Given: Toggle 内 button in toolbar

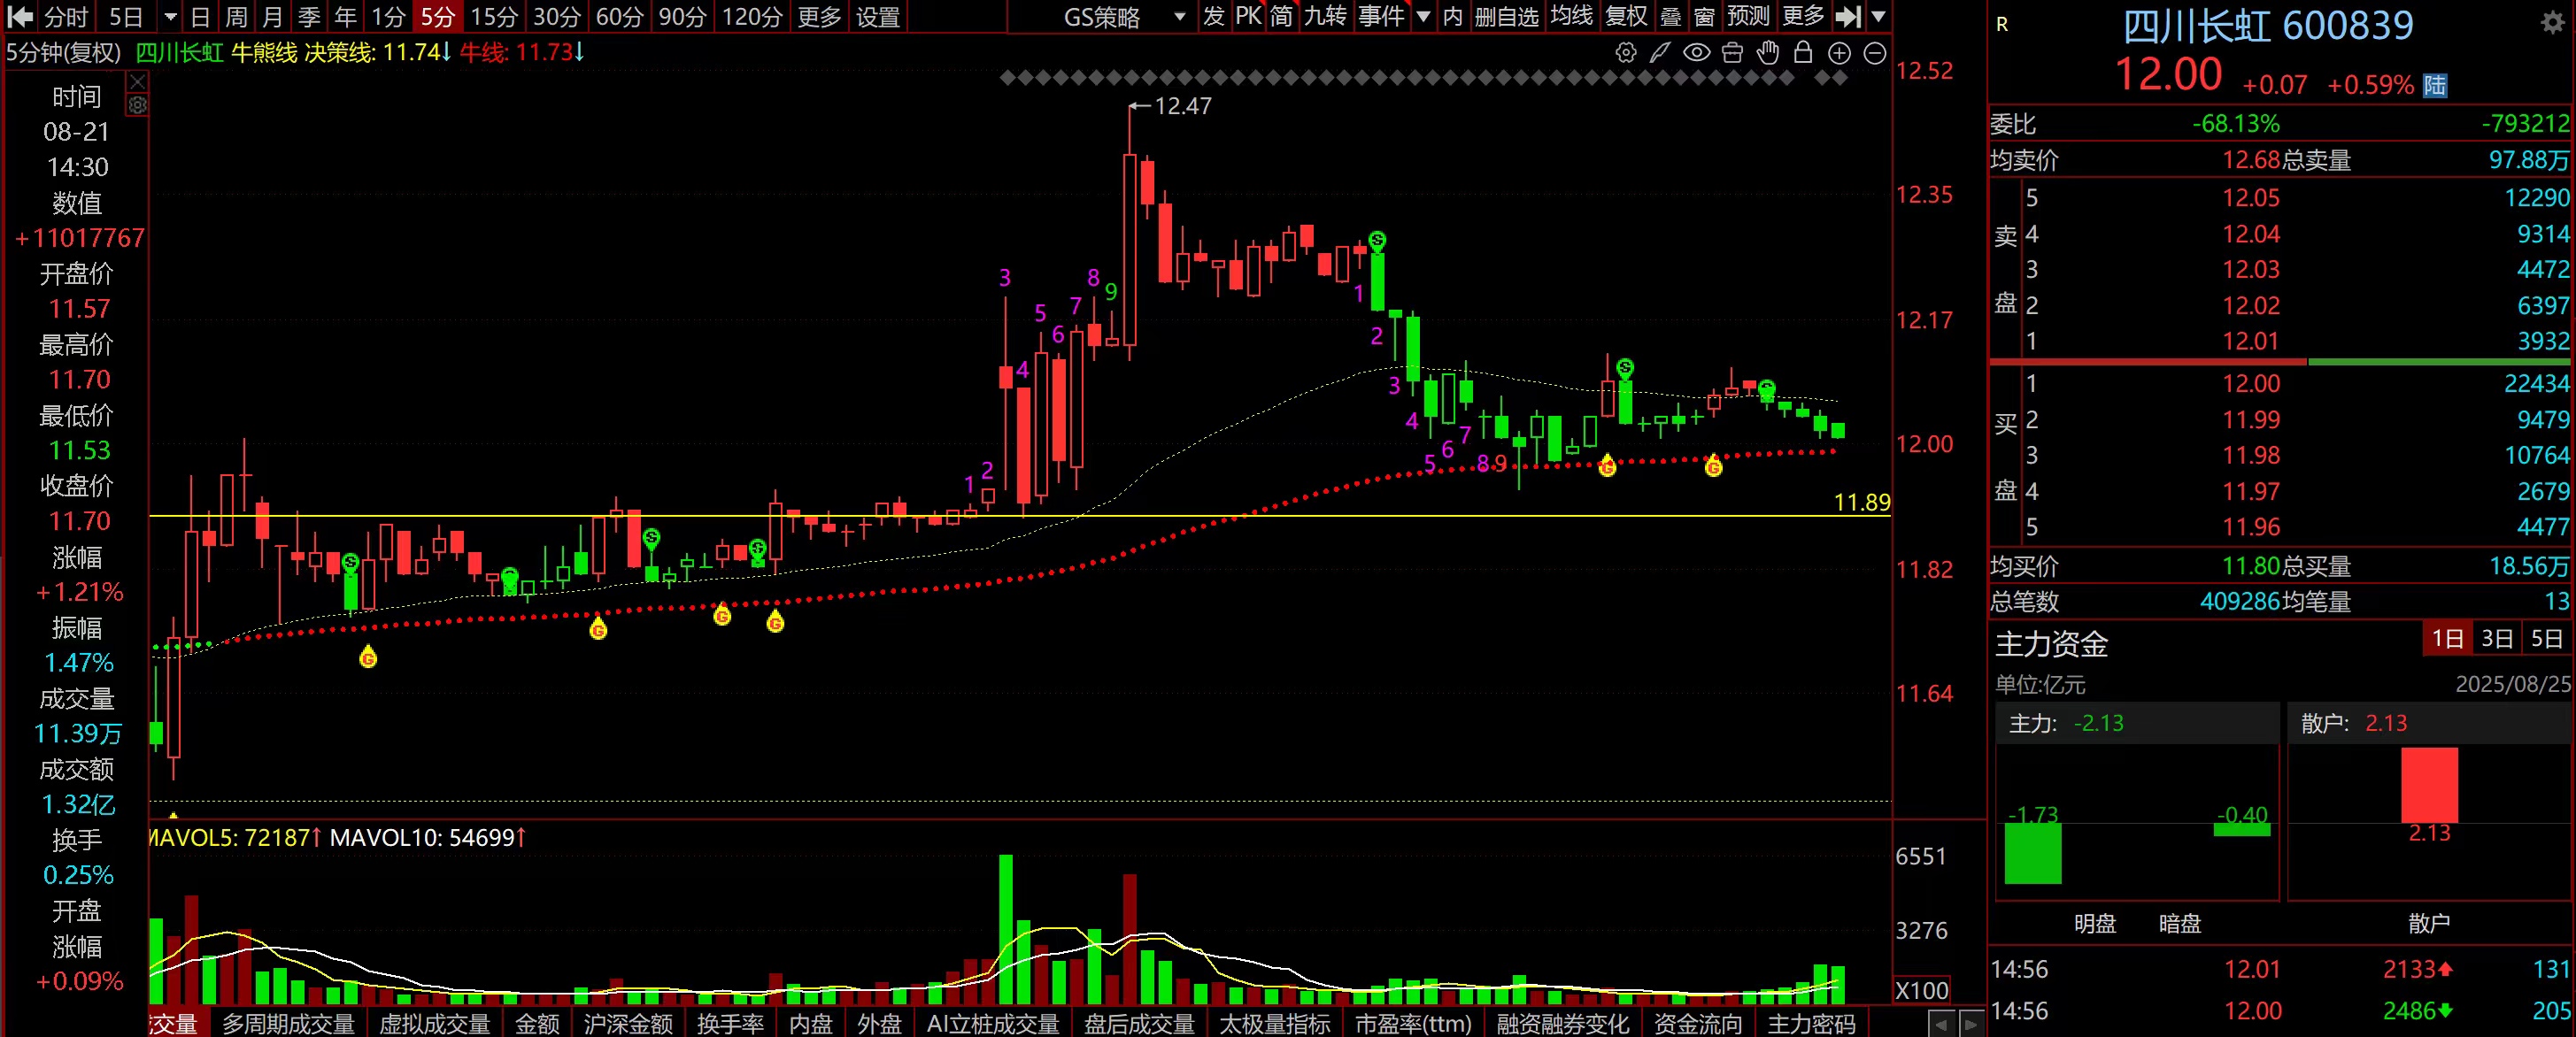Looking at the screenshot, I should [x=1453, y=16].
